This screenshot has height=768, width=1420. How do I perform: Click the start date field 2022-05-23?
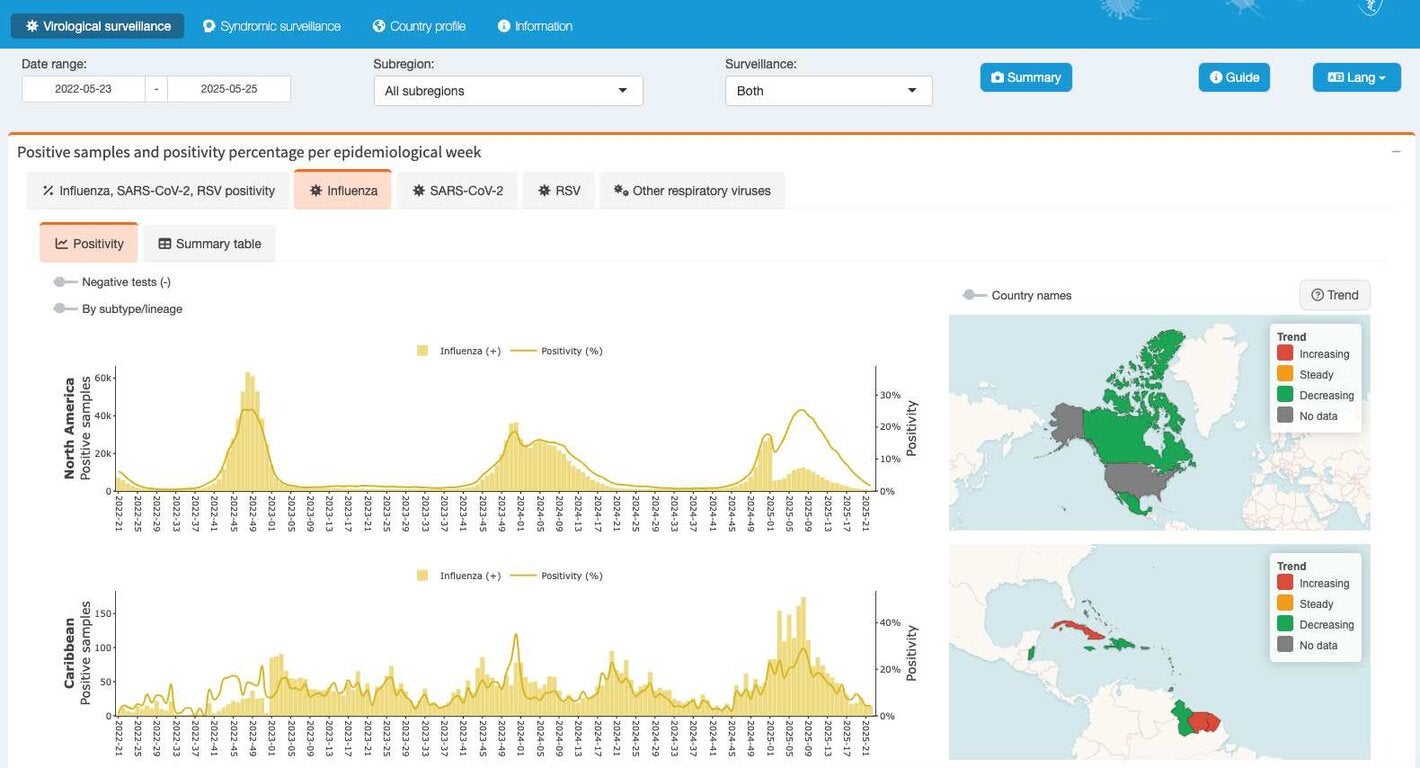83,89
